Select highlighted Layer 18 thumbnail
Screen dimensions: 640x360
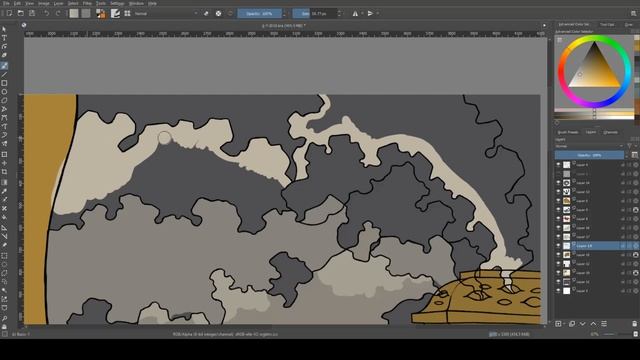point(567,246)
